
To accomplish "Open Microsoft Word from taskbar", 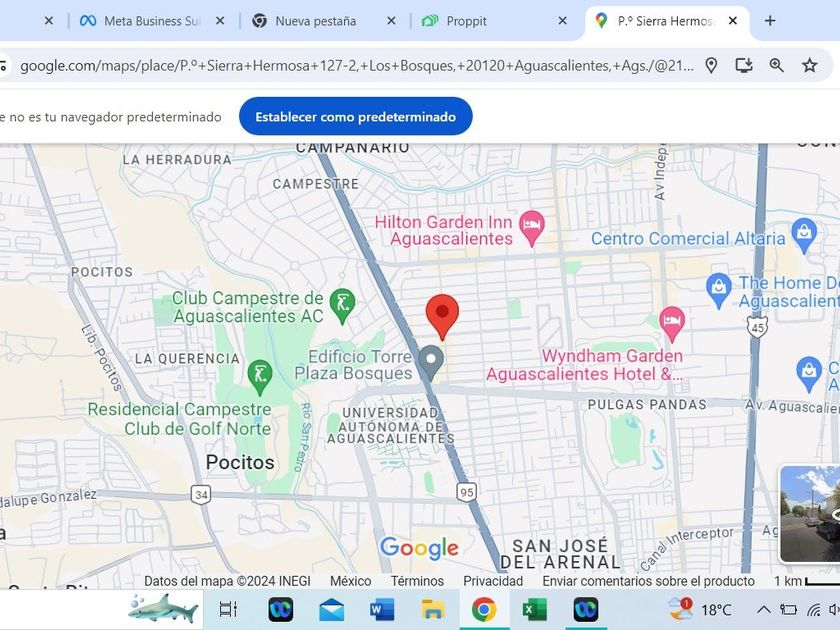I will tap(381, 610).
